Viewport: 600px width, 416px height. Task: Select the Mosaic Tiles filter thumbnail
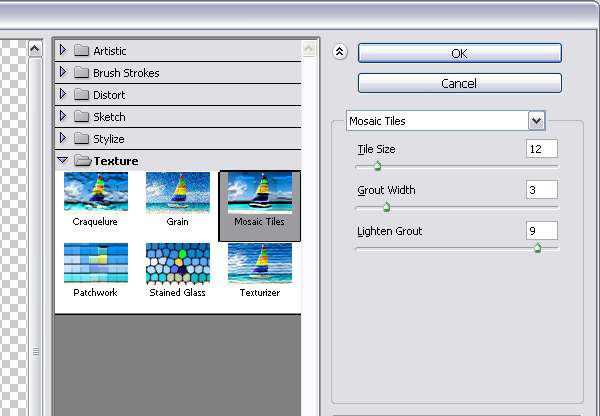tap(259, 192)
